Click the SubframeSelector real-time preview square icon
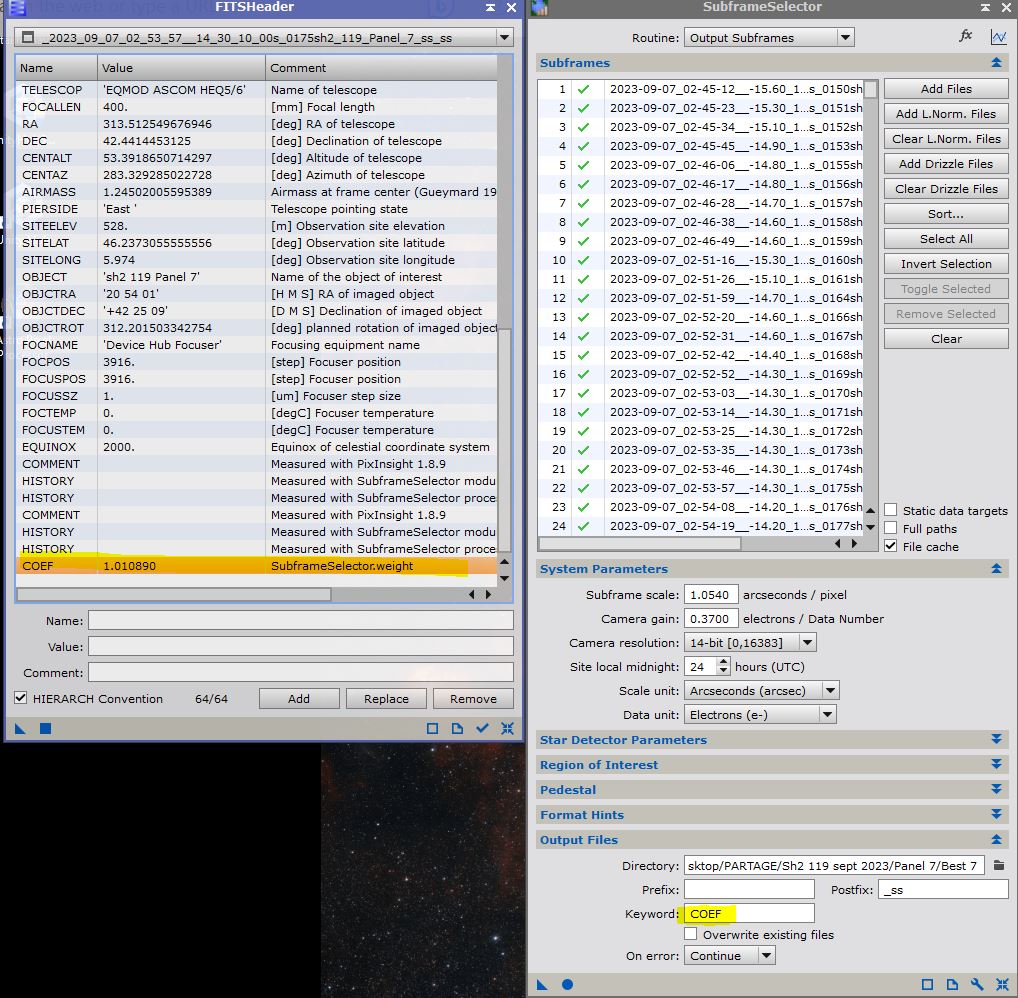The height and width of the screenshot is (998, 1018). 927,984
